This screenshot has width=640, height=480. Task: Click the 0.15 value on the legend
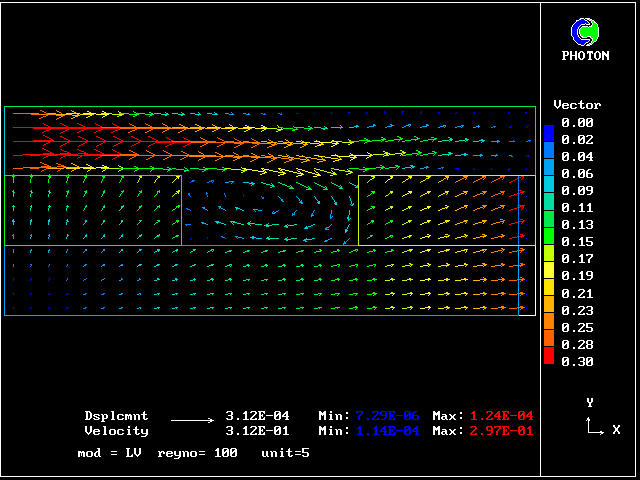click(577, 241)
